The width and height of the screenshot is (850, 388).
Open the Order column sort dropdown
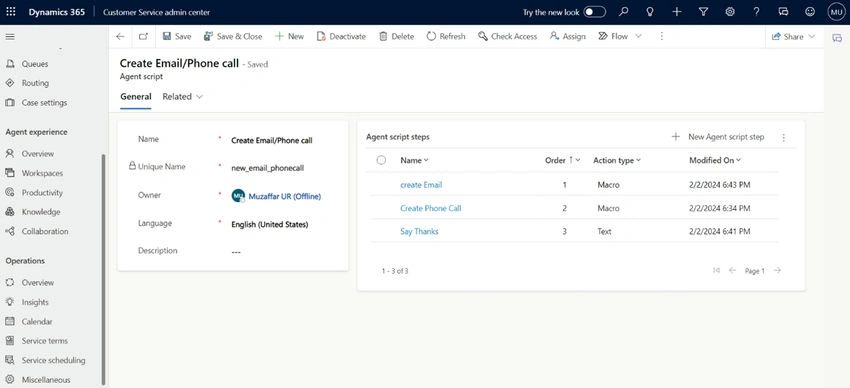[x=563, y=160]
